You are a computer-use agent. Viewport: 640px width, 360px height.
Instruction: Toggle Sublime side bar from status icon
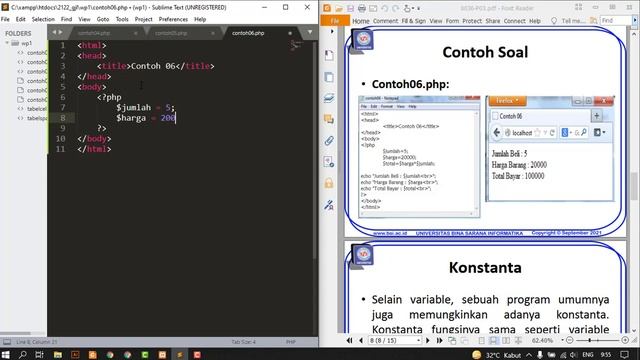click(x=7, y=342)
